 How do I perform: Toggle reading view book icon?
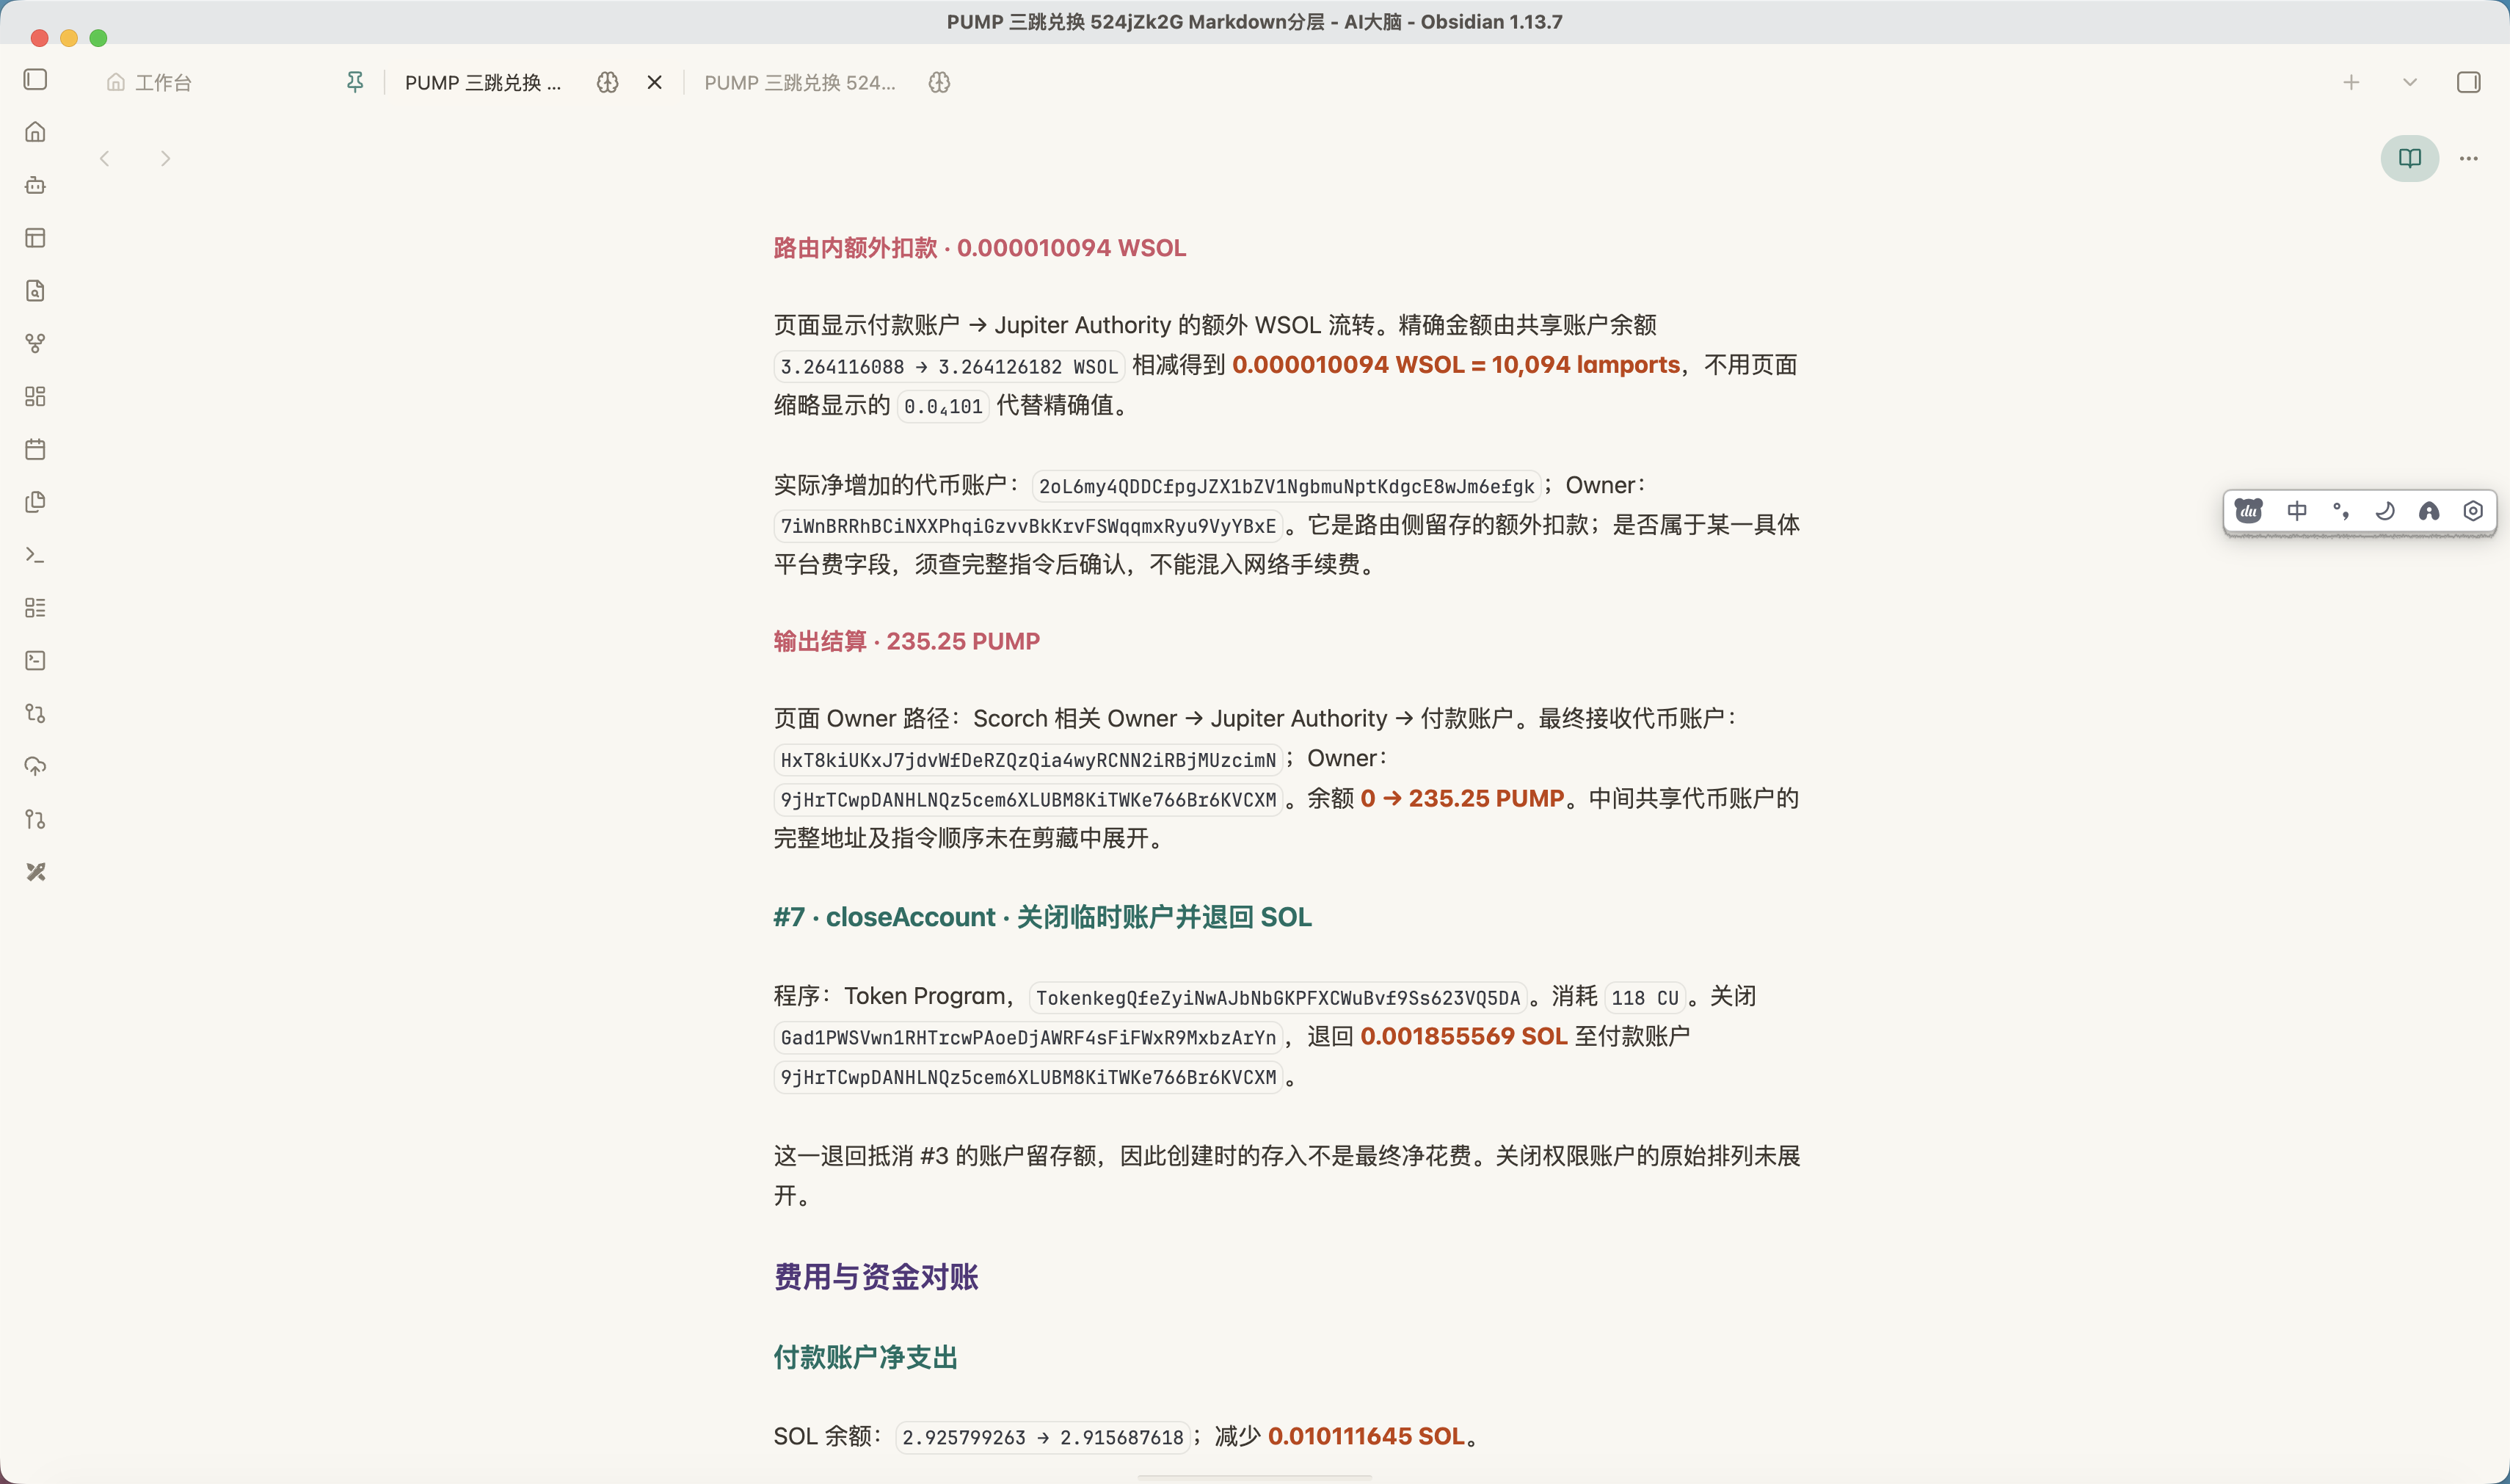click(2410, 158)
